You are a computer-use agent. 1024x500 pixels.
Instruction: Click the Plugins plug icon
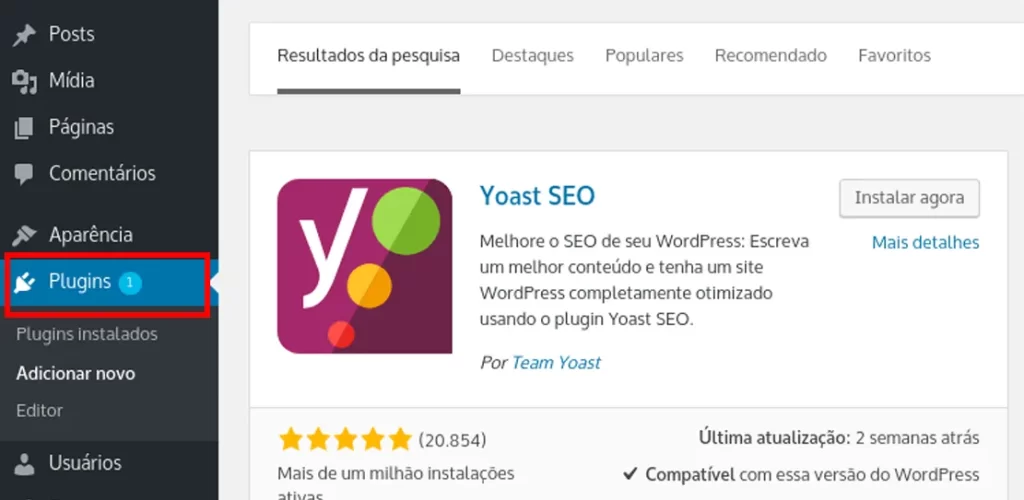tap(24, 283)
